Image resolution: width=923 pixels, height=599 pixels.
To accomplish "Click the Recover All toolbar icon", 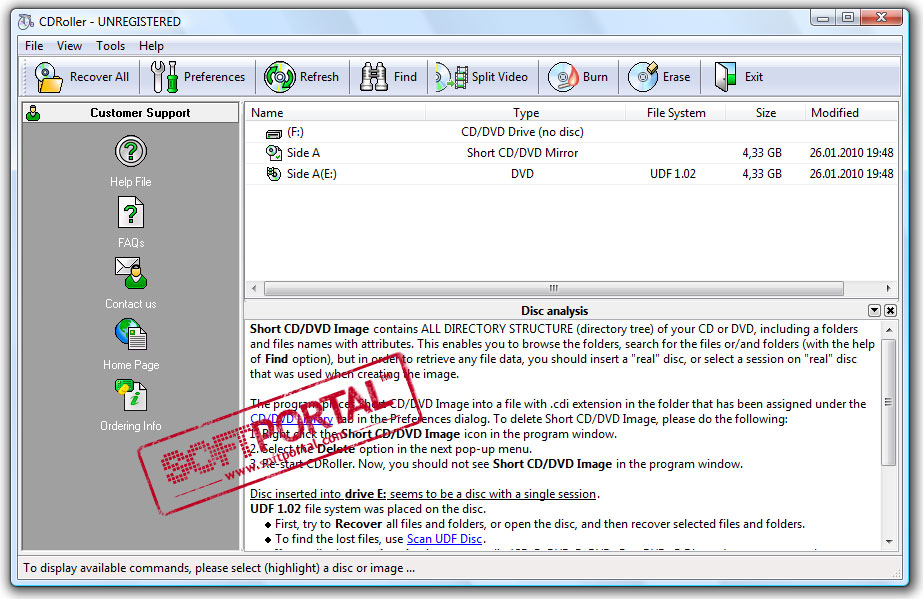I will (48, 77).
